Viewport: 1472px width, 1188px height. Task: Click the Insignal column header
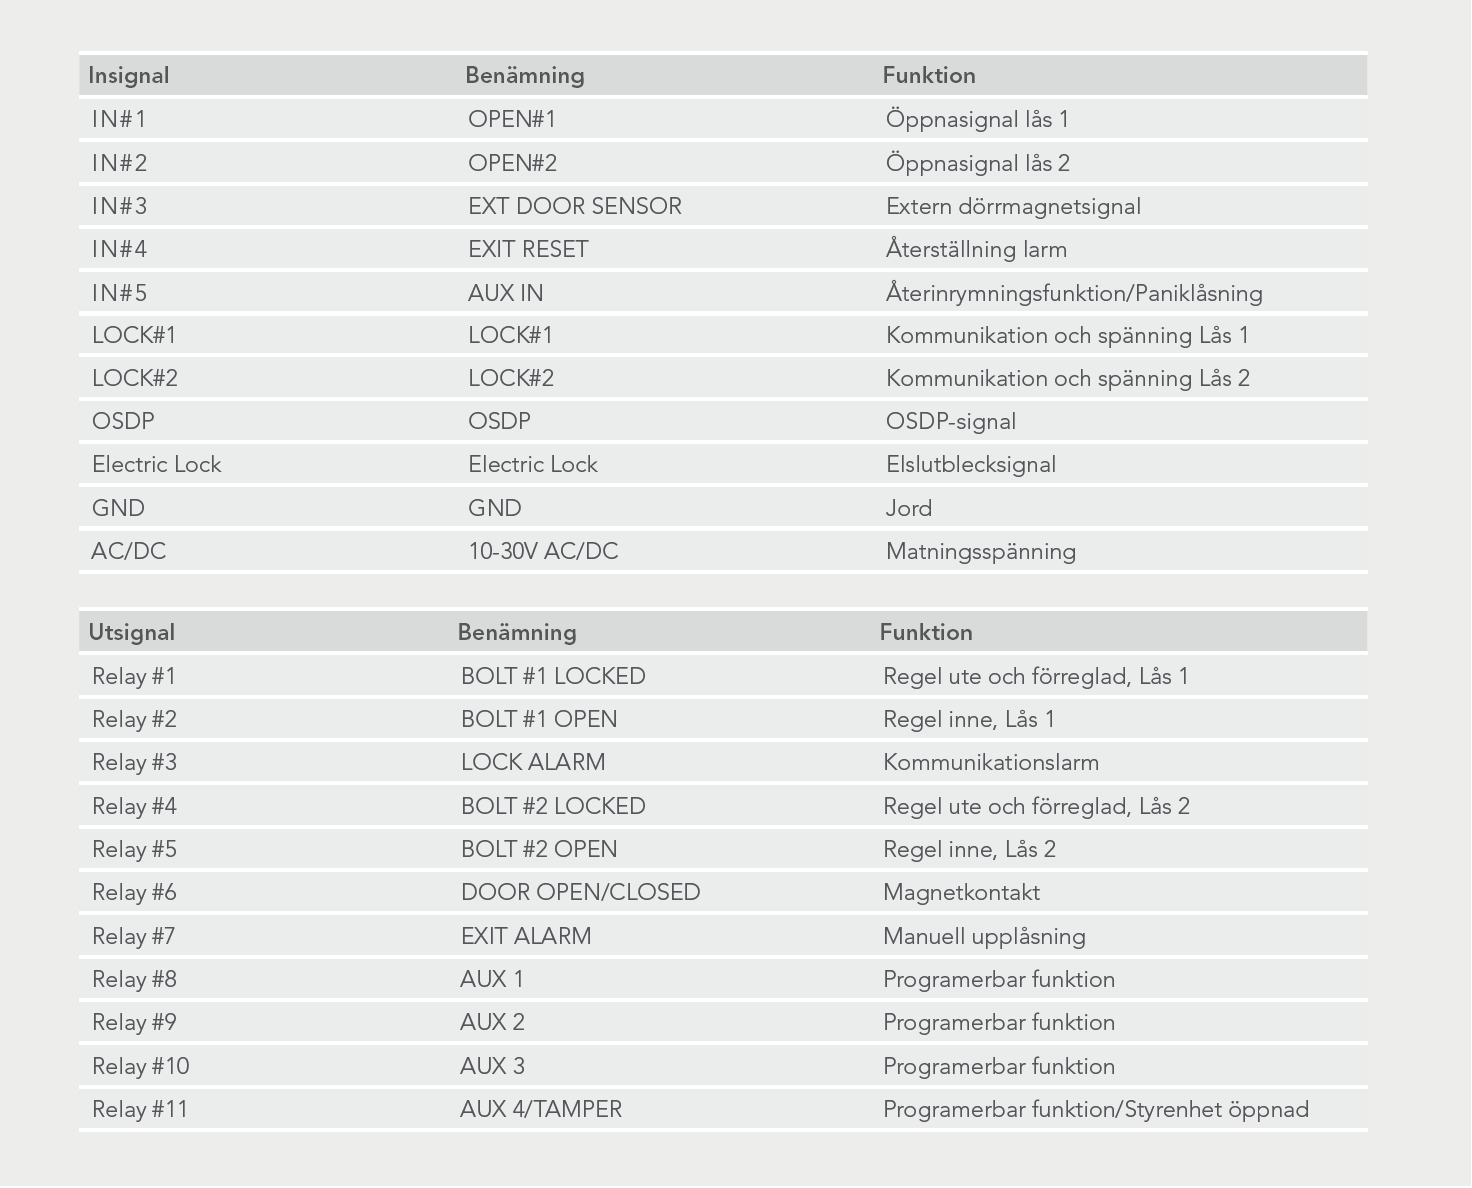129,75
